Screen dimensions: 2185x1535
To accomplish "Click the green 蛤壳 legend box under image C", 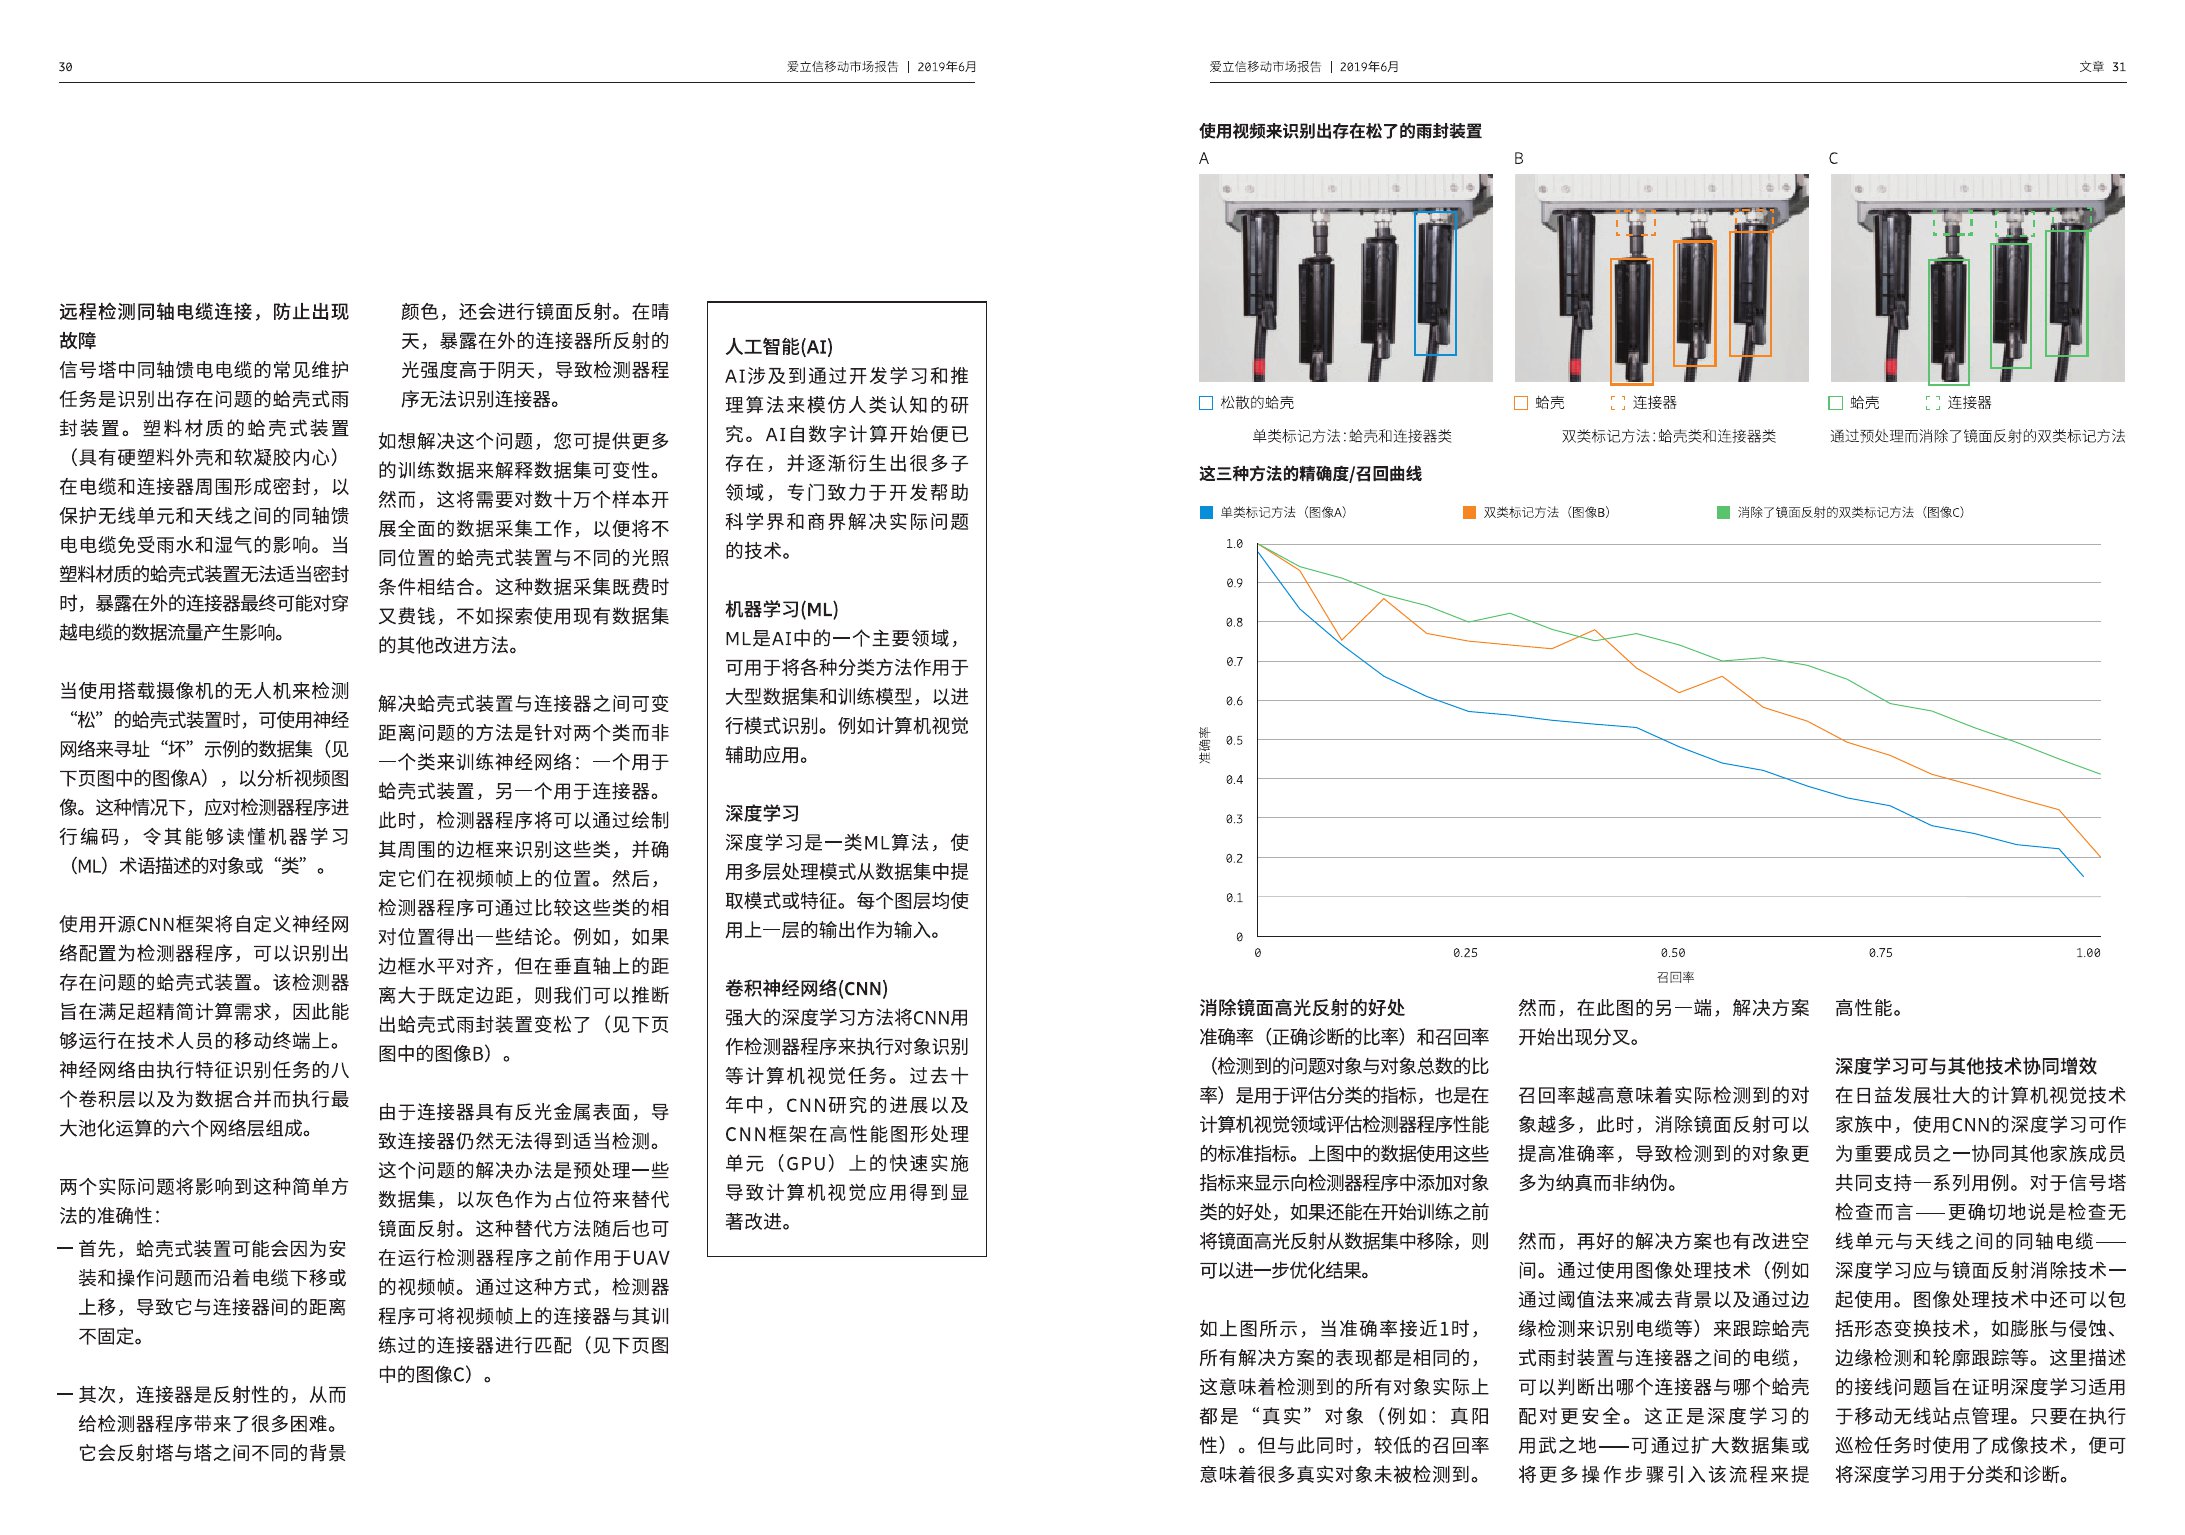I will 1836,403.
